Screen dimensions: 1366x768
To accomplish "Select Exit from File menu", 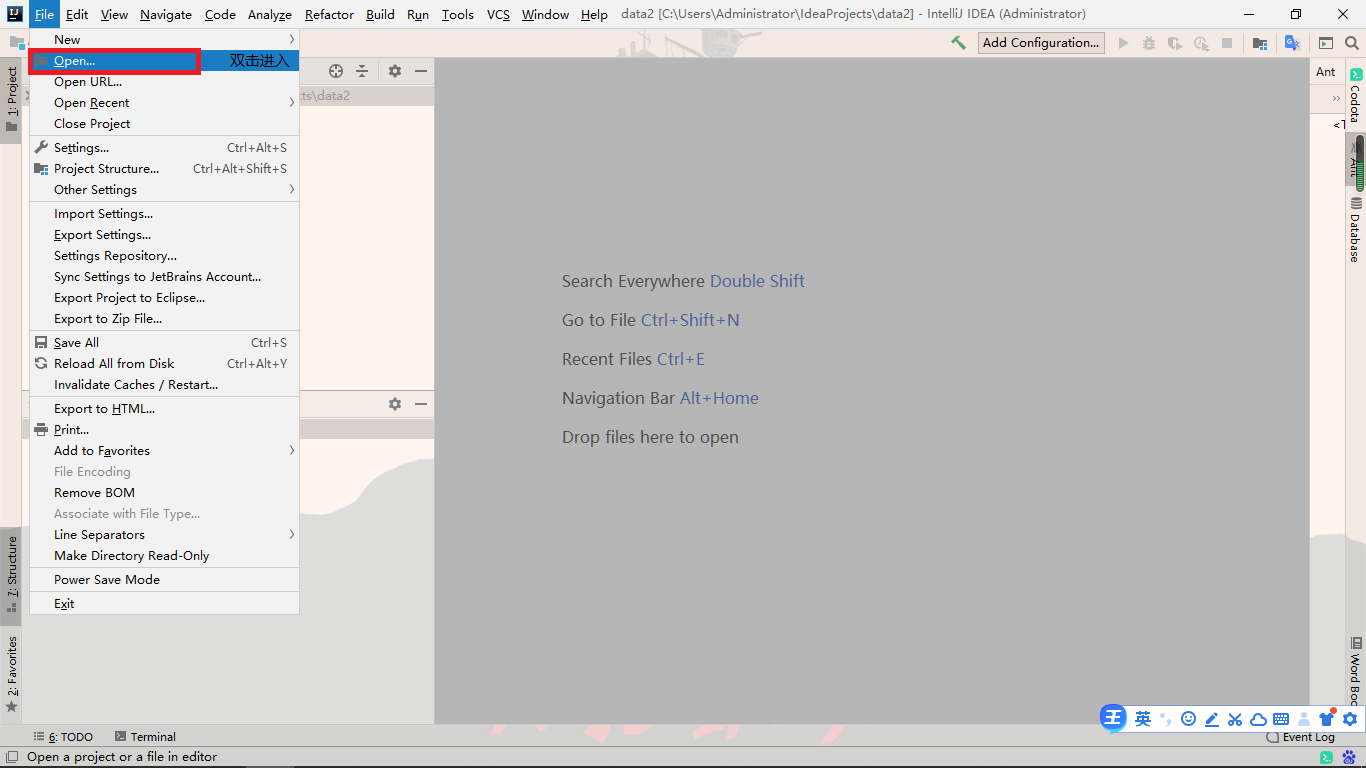I will tap(164, 604).
